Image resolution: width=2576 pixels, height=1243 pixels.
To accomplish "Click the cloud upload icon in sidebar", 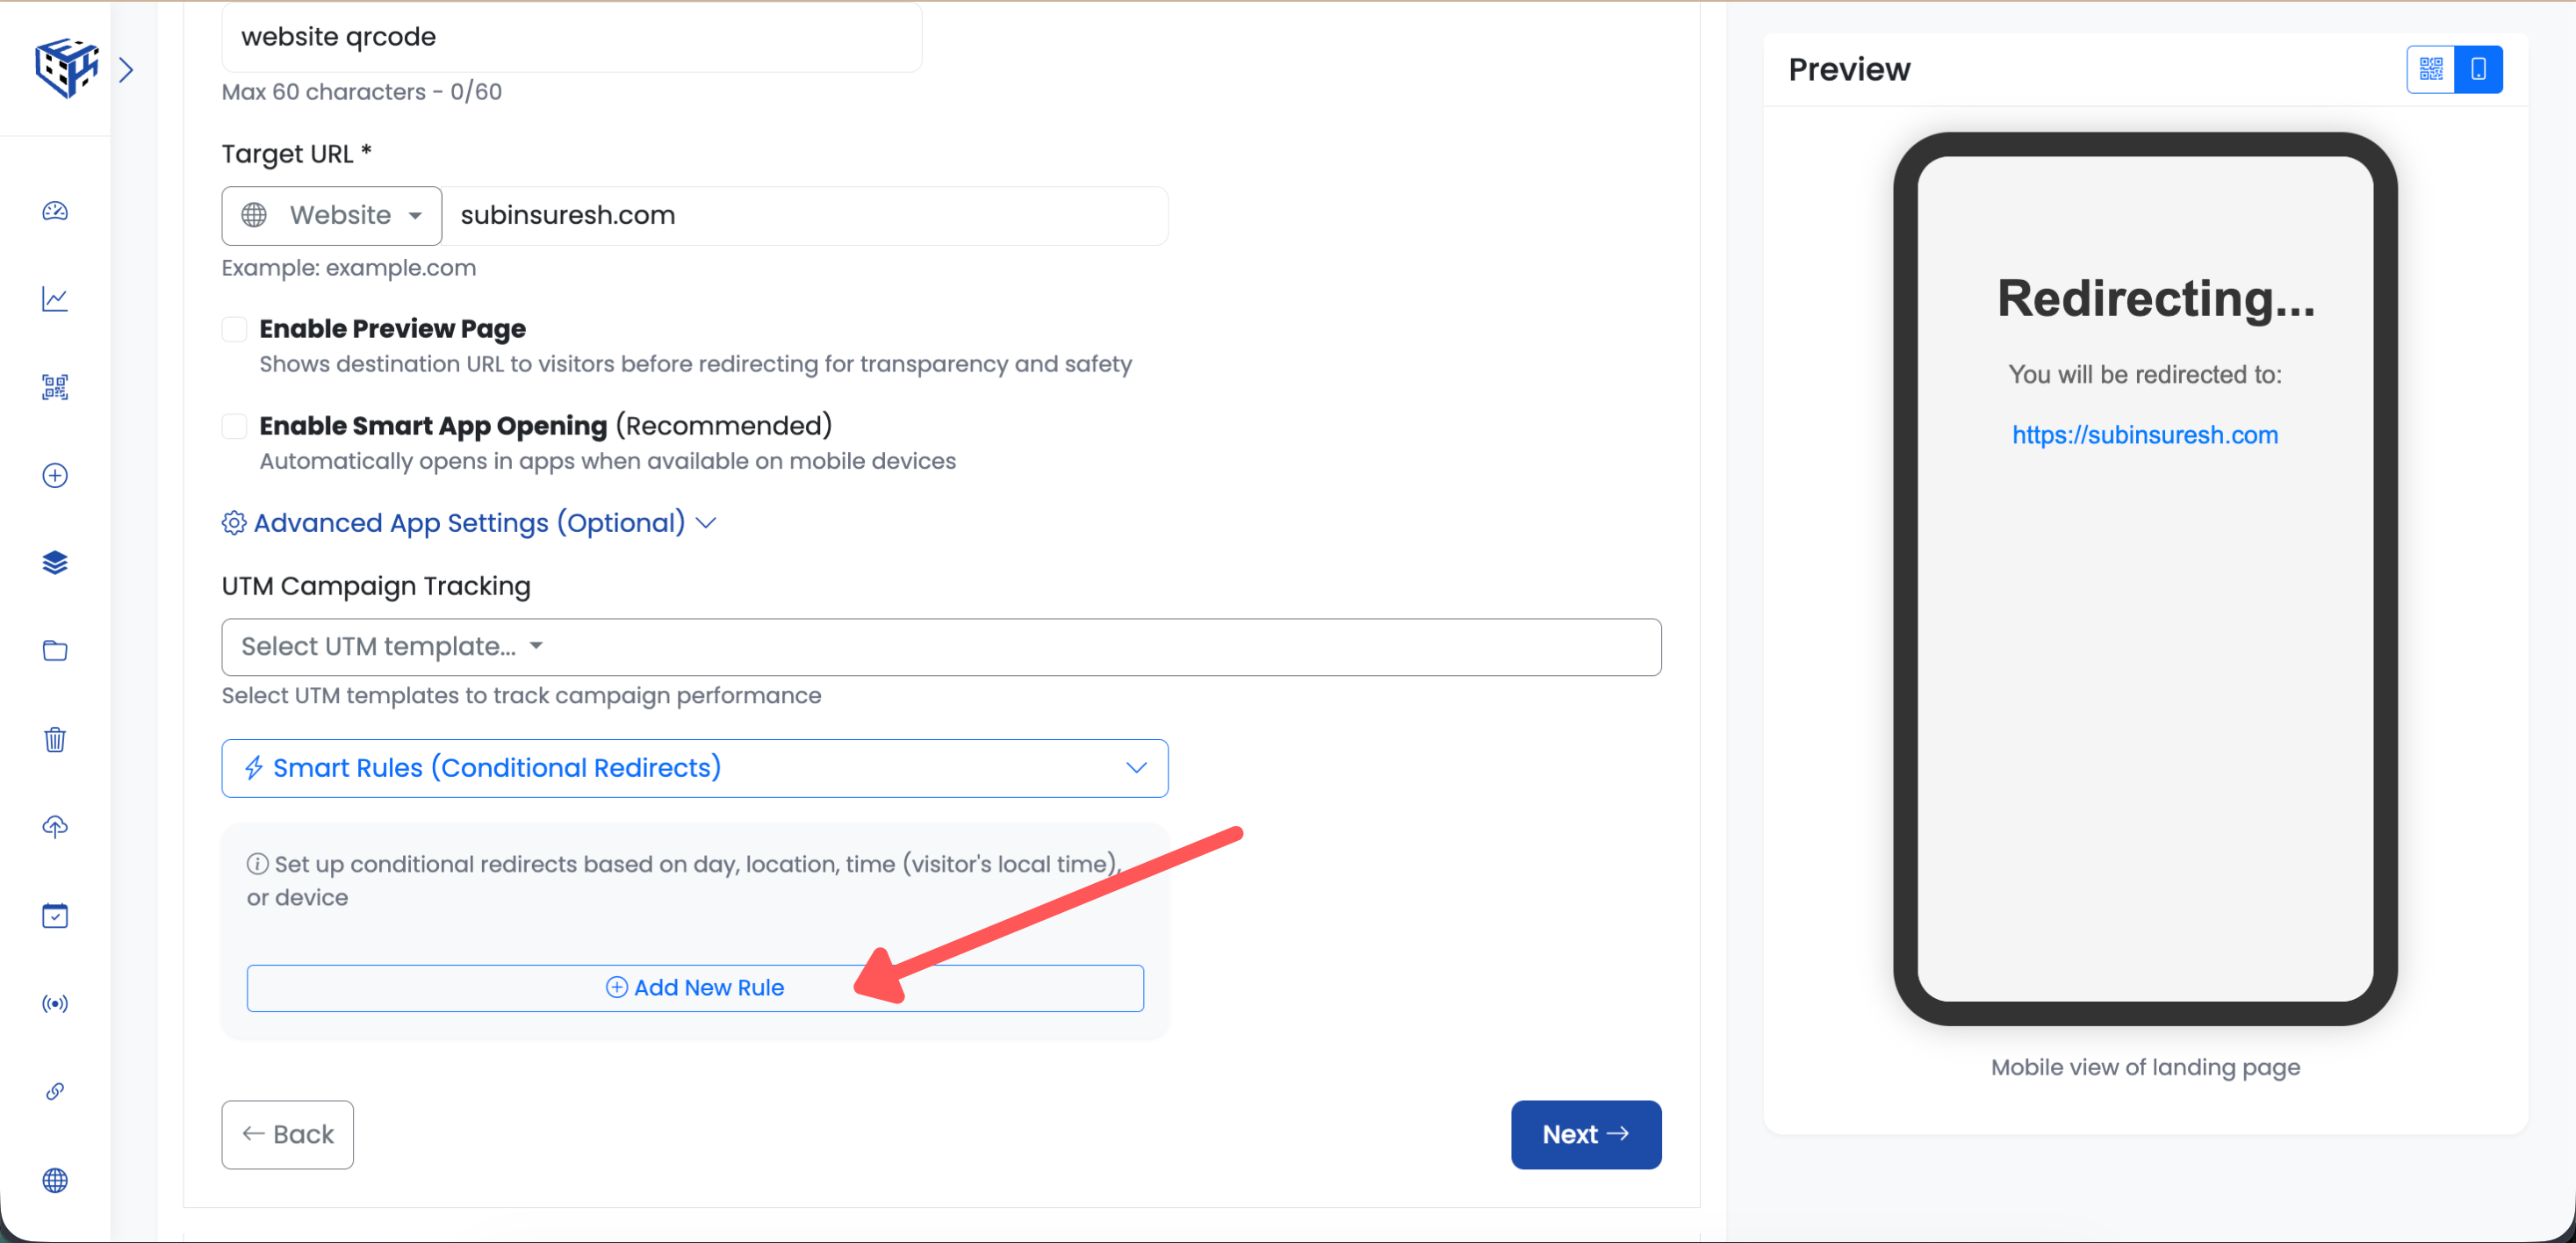I will (55, 827).
